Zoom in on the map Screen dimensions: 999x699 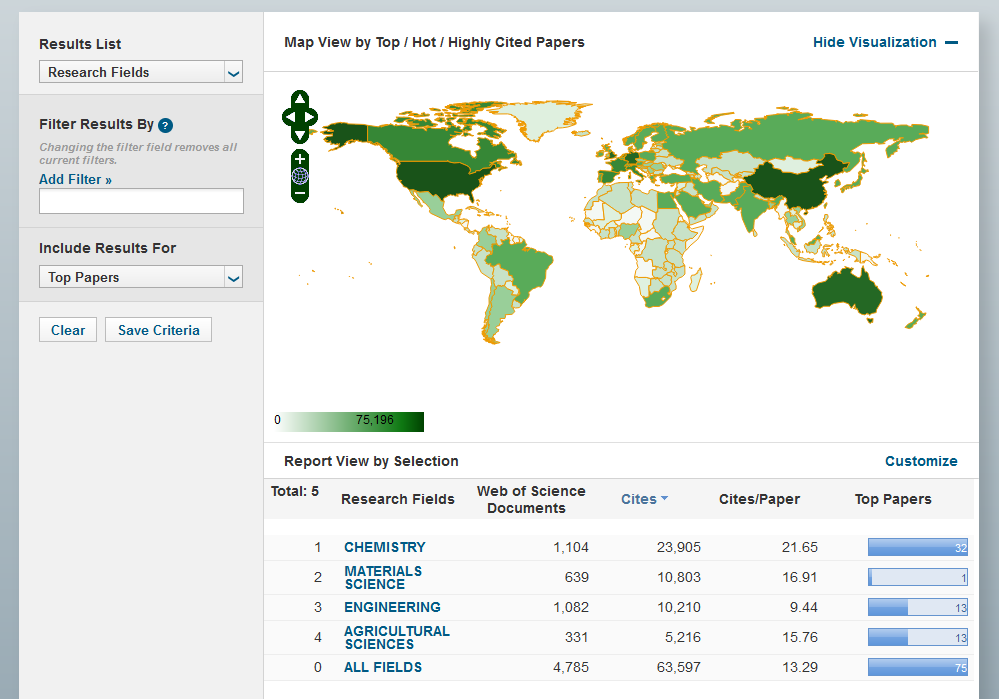[x=300, y=159]
